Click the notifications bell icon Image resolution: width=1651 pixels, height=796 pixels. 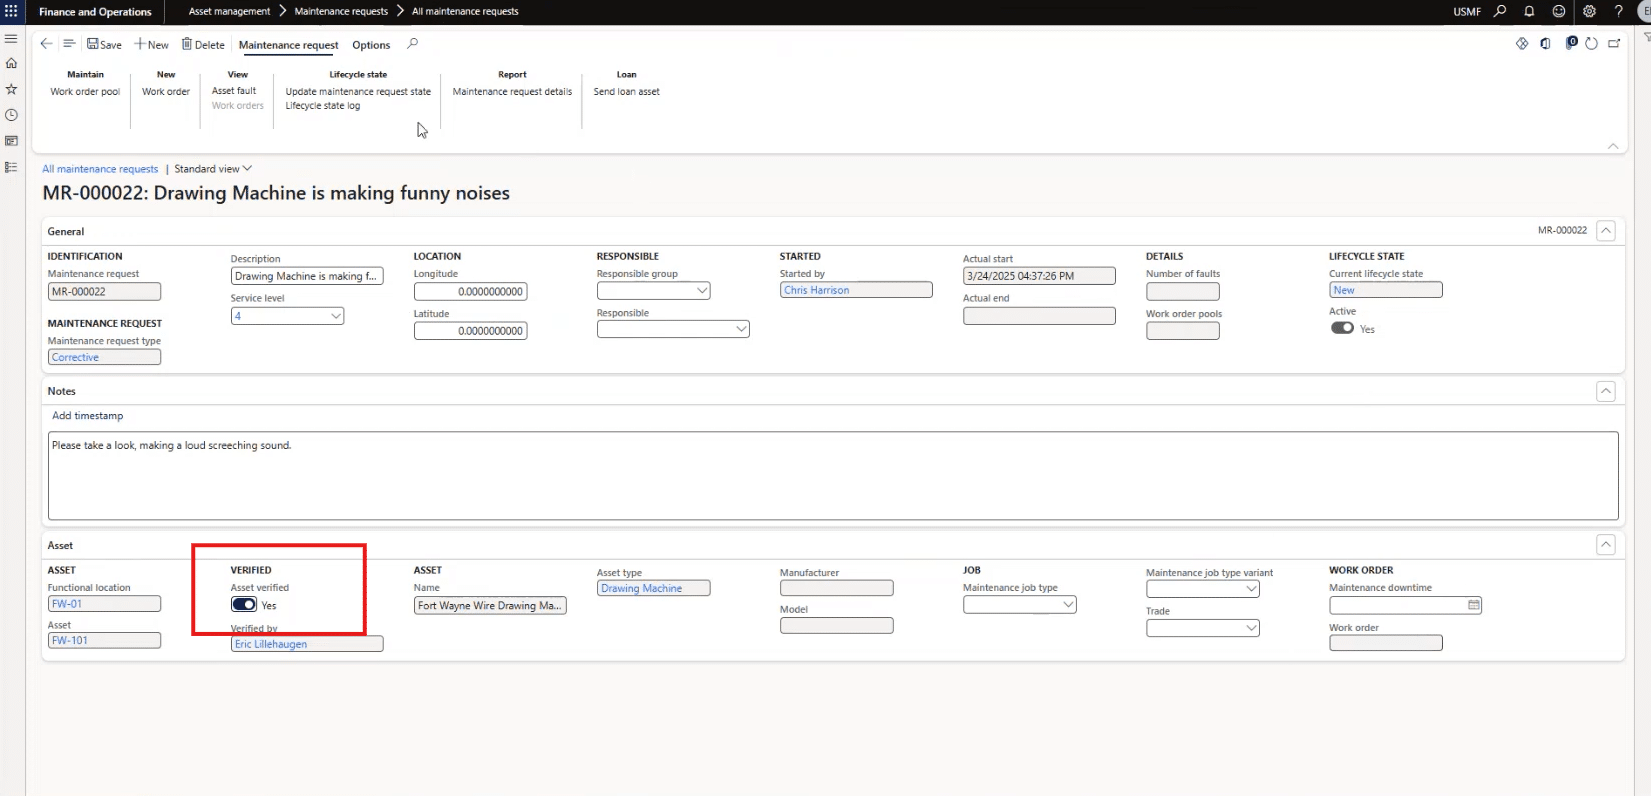pos(1529,12)
